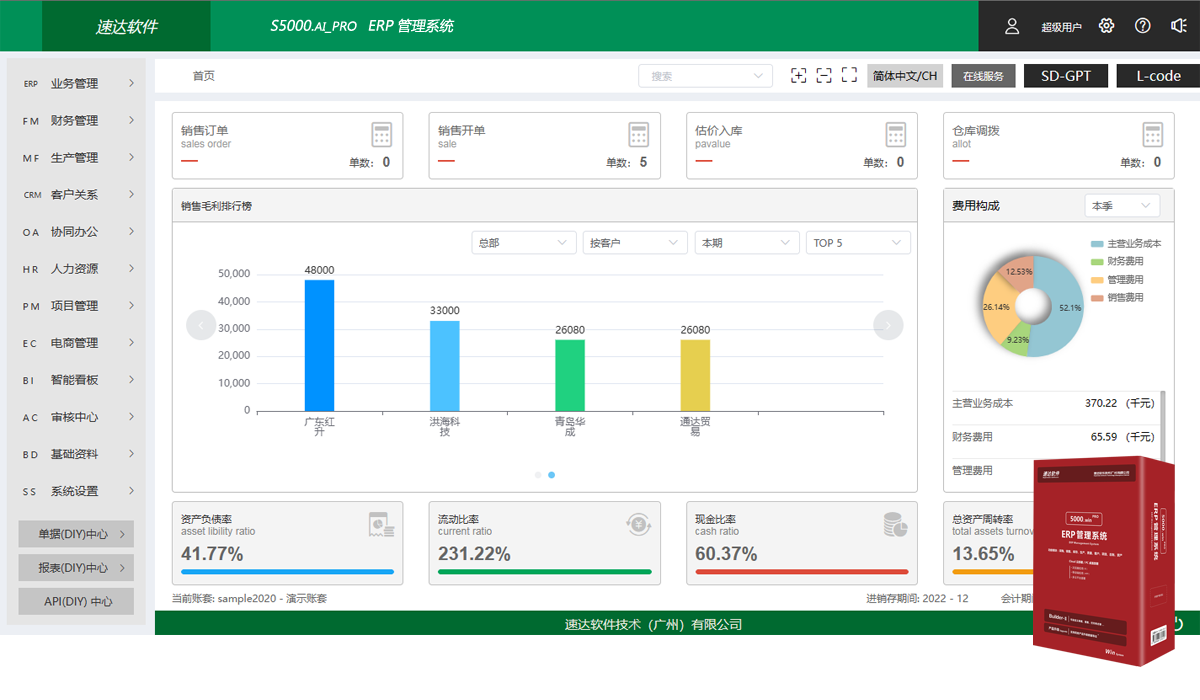1200x700 pixels.
Task: Enter fullscreen with the expand icon
Action: click(849, 75)
